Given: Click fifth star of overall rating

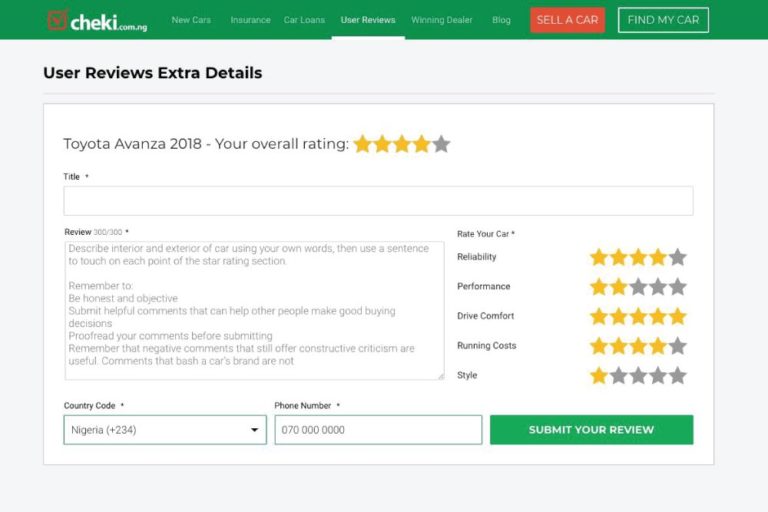Looking at the screenshot, I should click(441, 144).
